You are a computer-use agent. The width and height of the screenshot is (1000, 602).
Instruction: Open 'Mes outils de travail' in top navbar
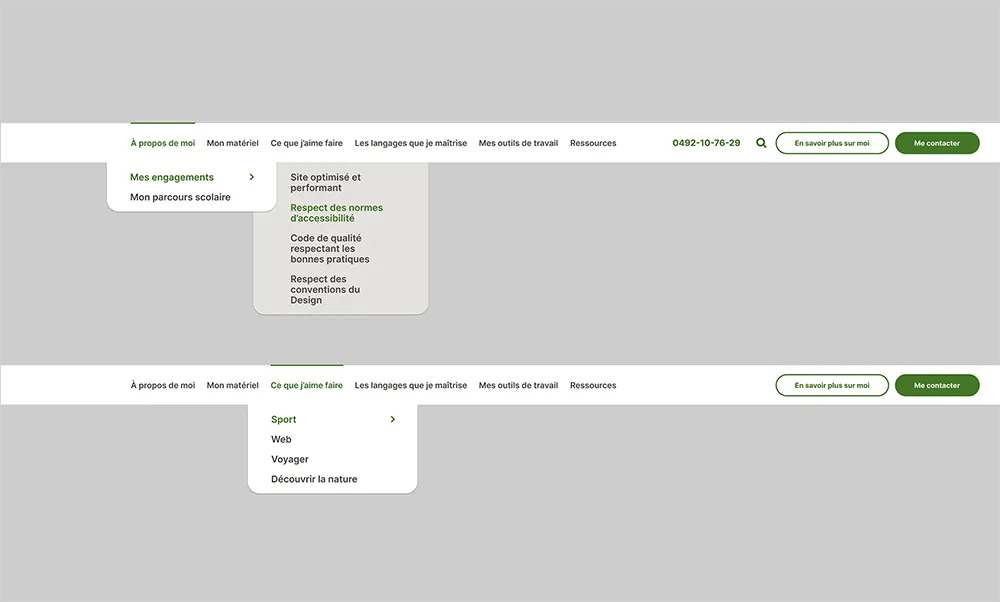(518, 143)
